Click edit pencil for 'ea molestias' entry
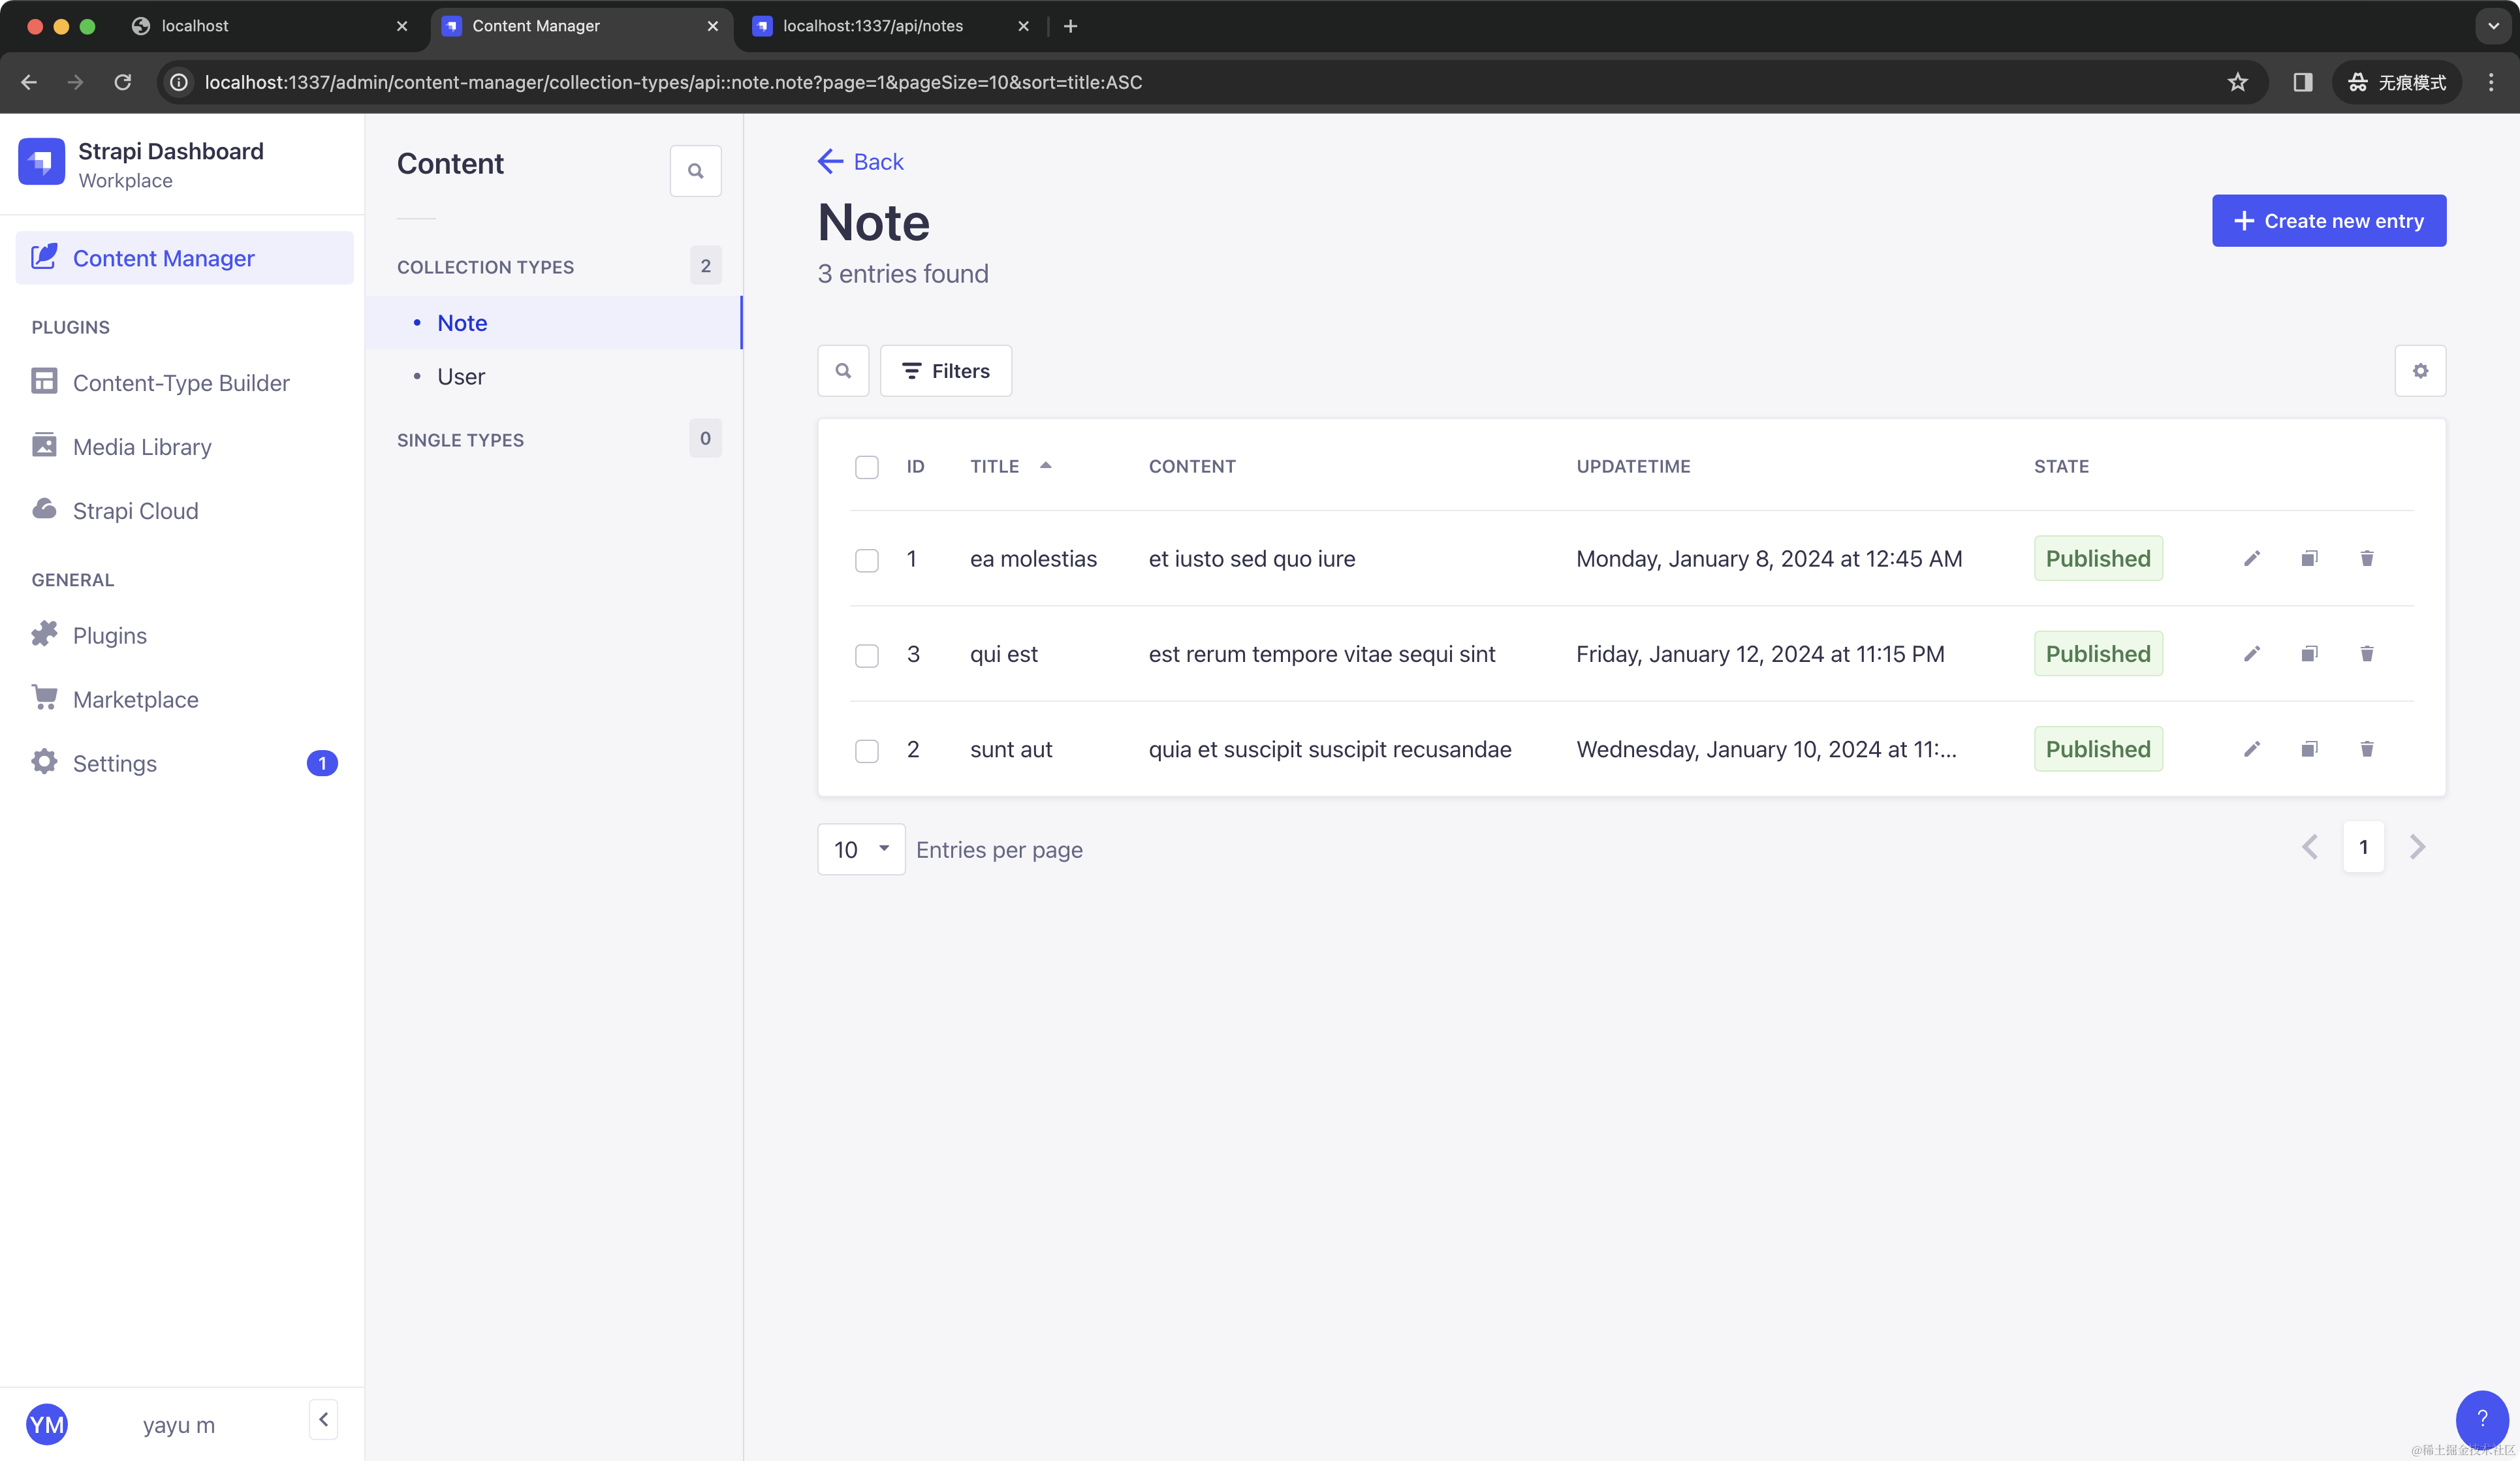The image size is (2520, 1461). tap(2251, 558)
